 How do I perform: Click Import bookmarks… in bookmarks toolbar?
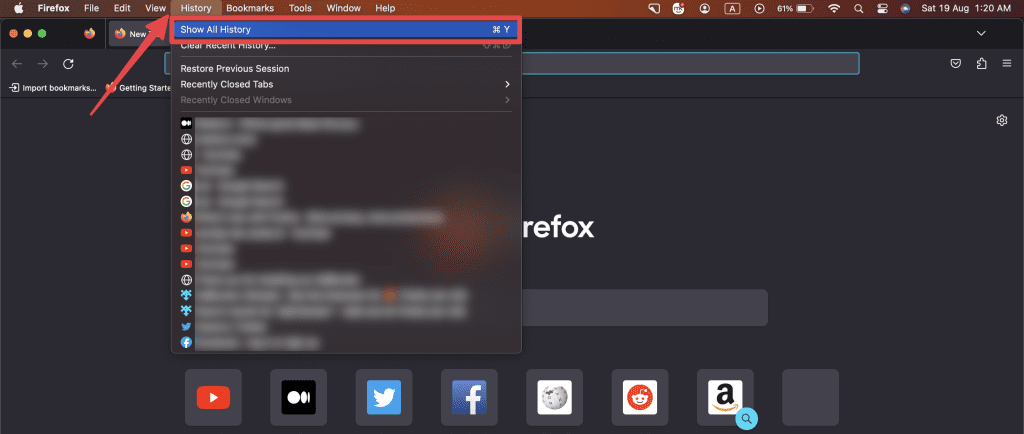coord(53,87)
